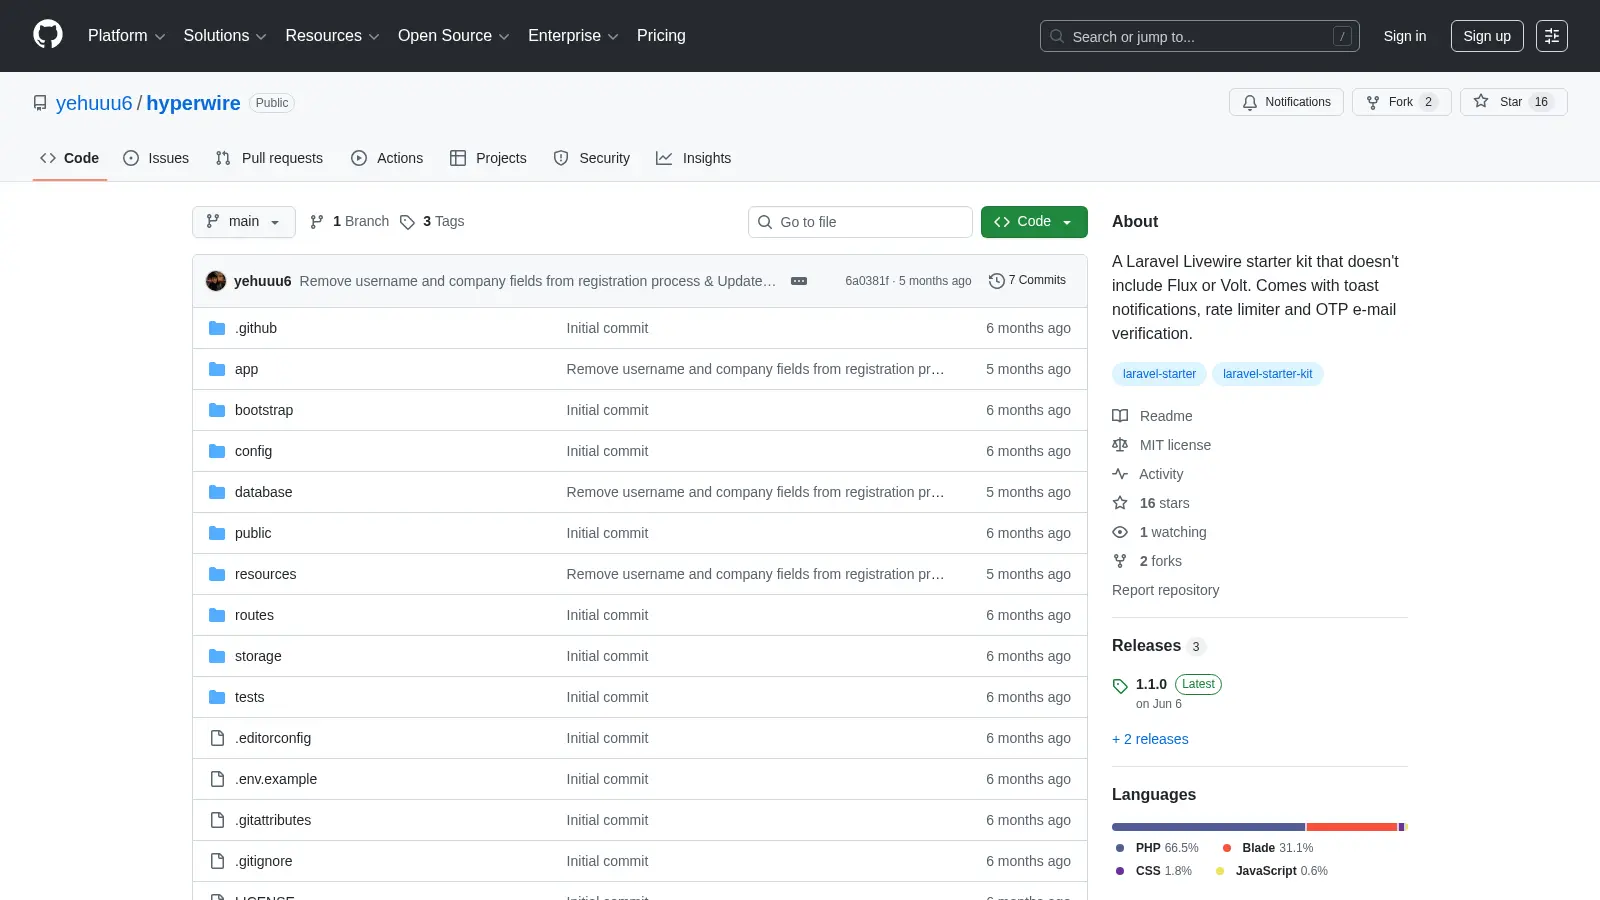Click the app folder icon

217,369
